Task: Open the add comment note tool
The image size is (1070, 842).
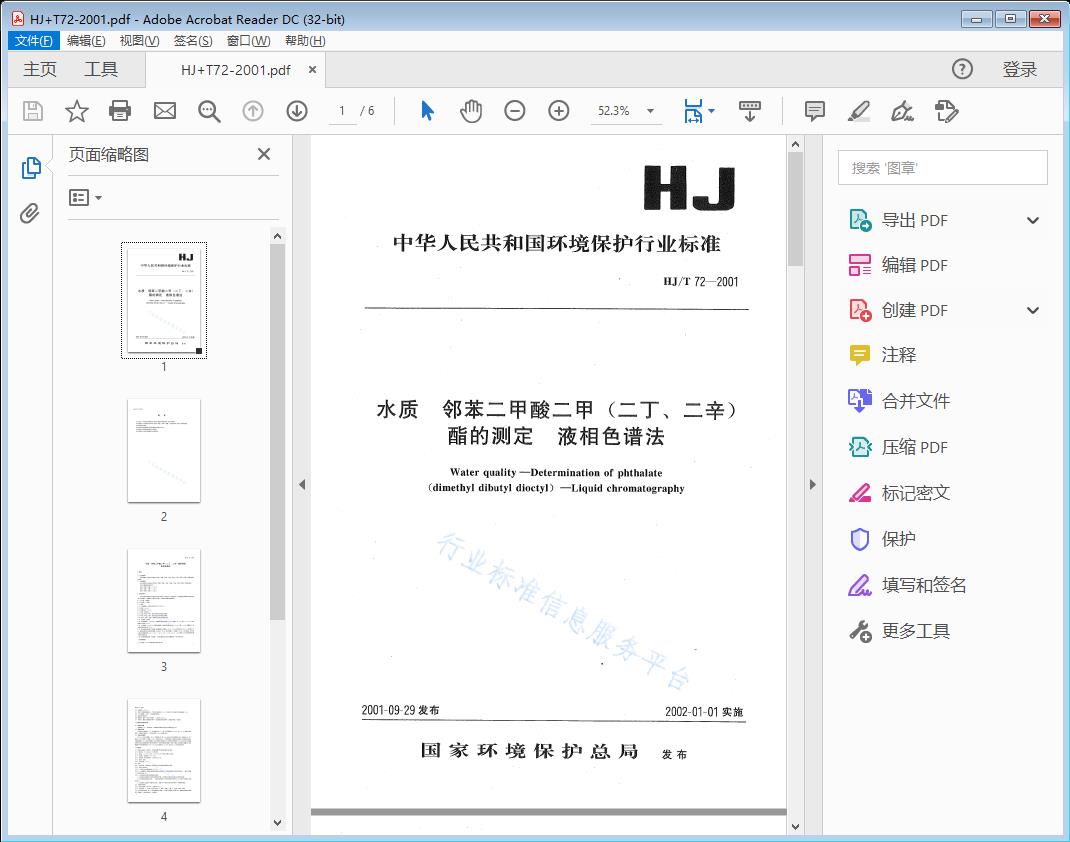Action: [815, 111]
